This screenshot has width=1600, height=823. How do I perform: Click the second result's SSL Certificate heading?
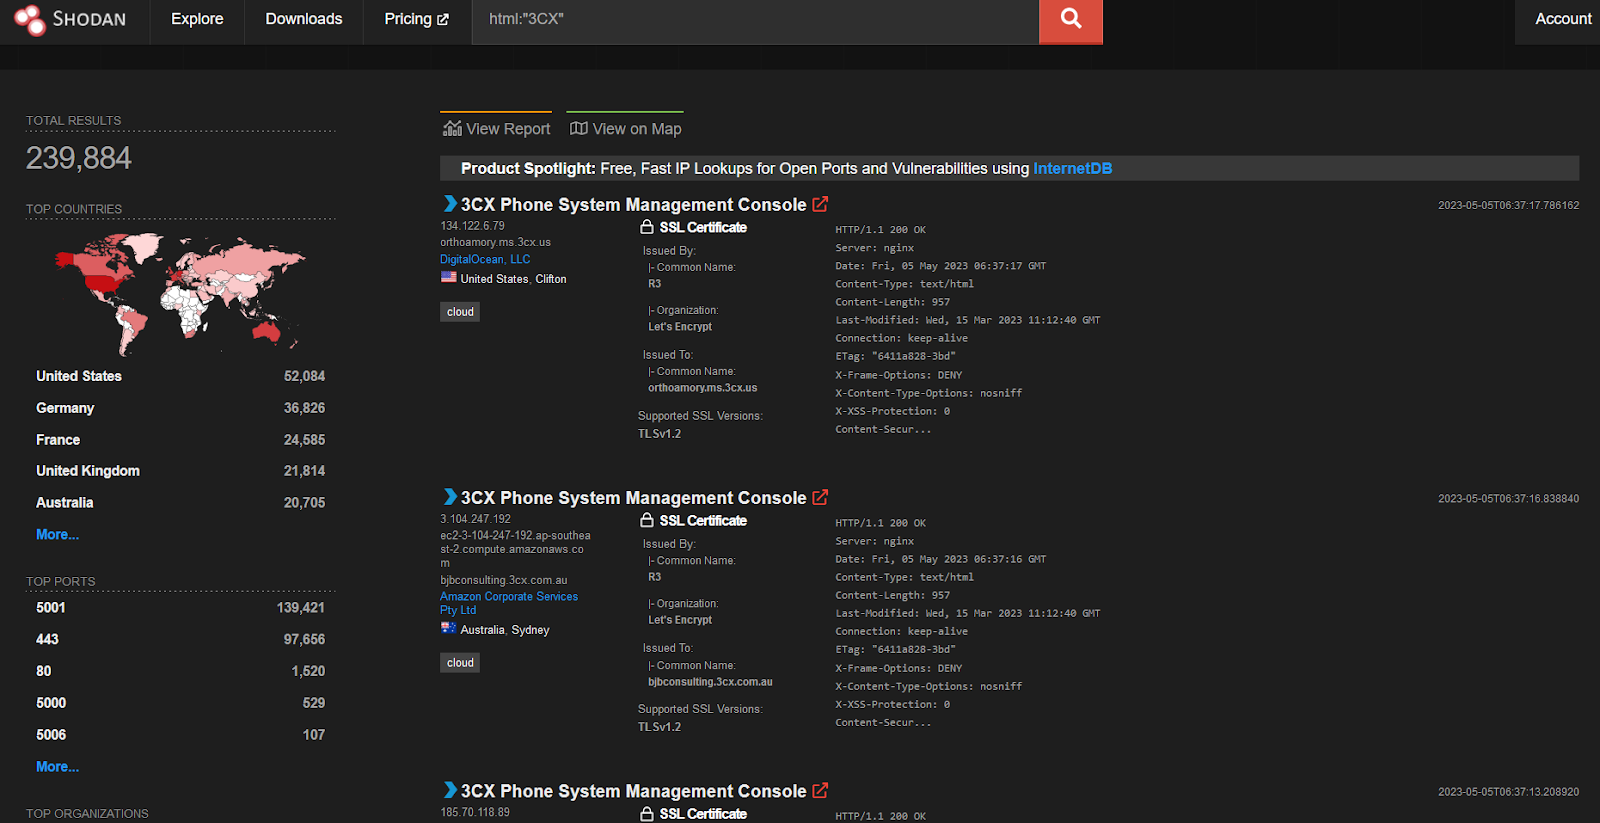click(x=703, y=520)
